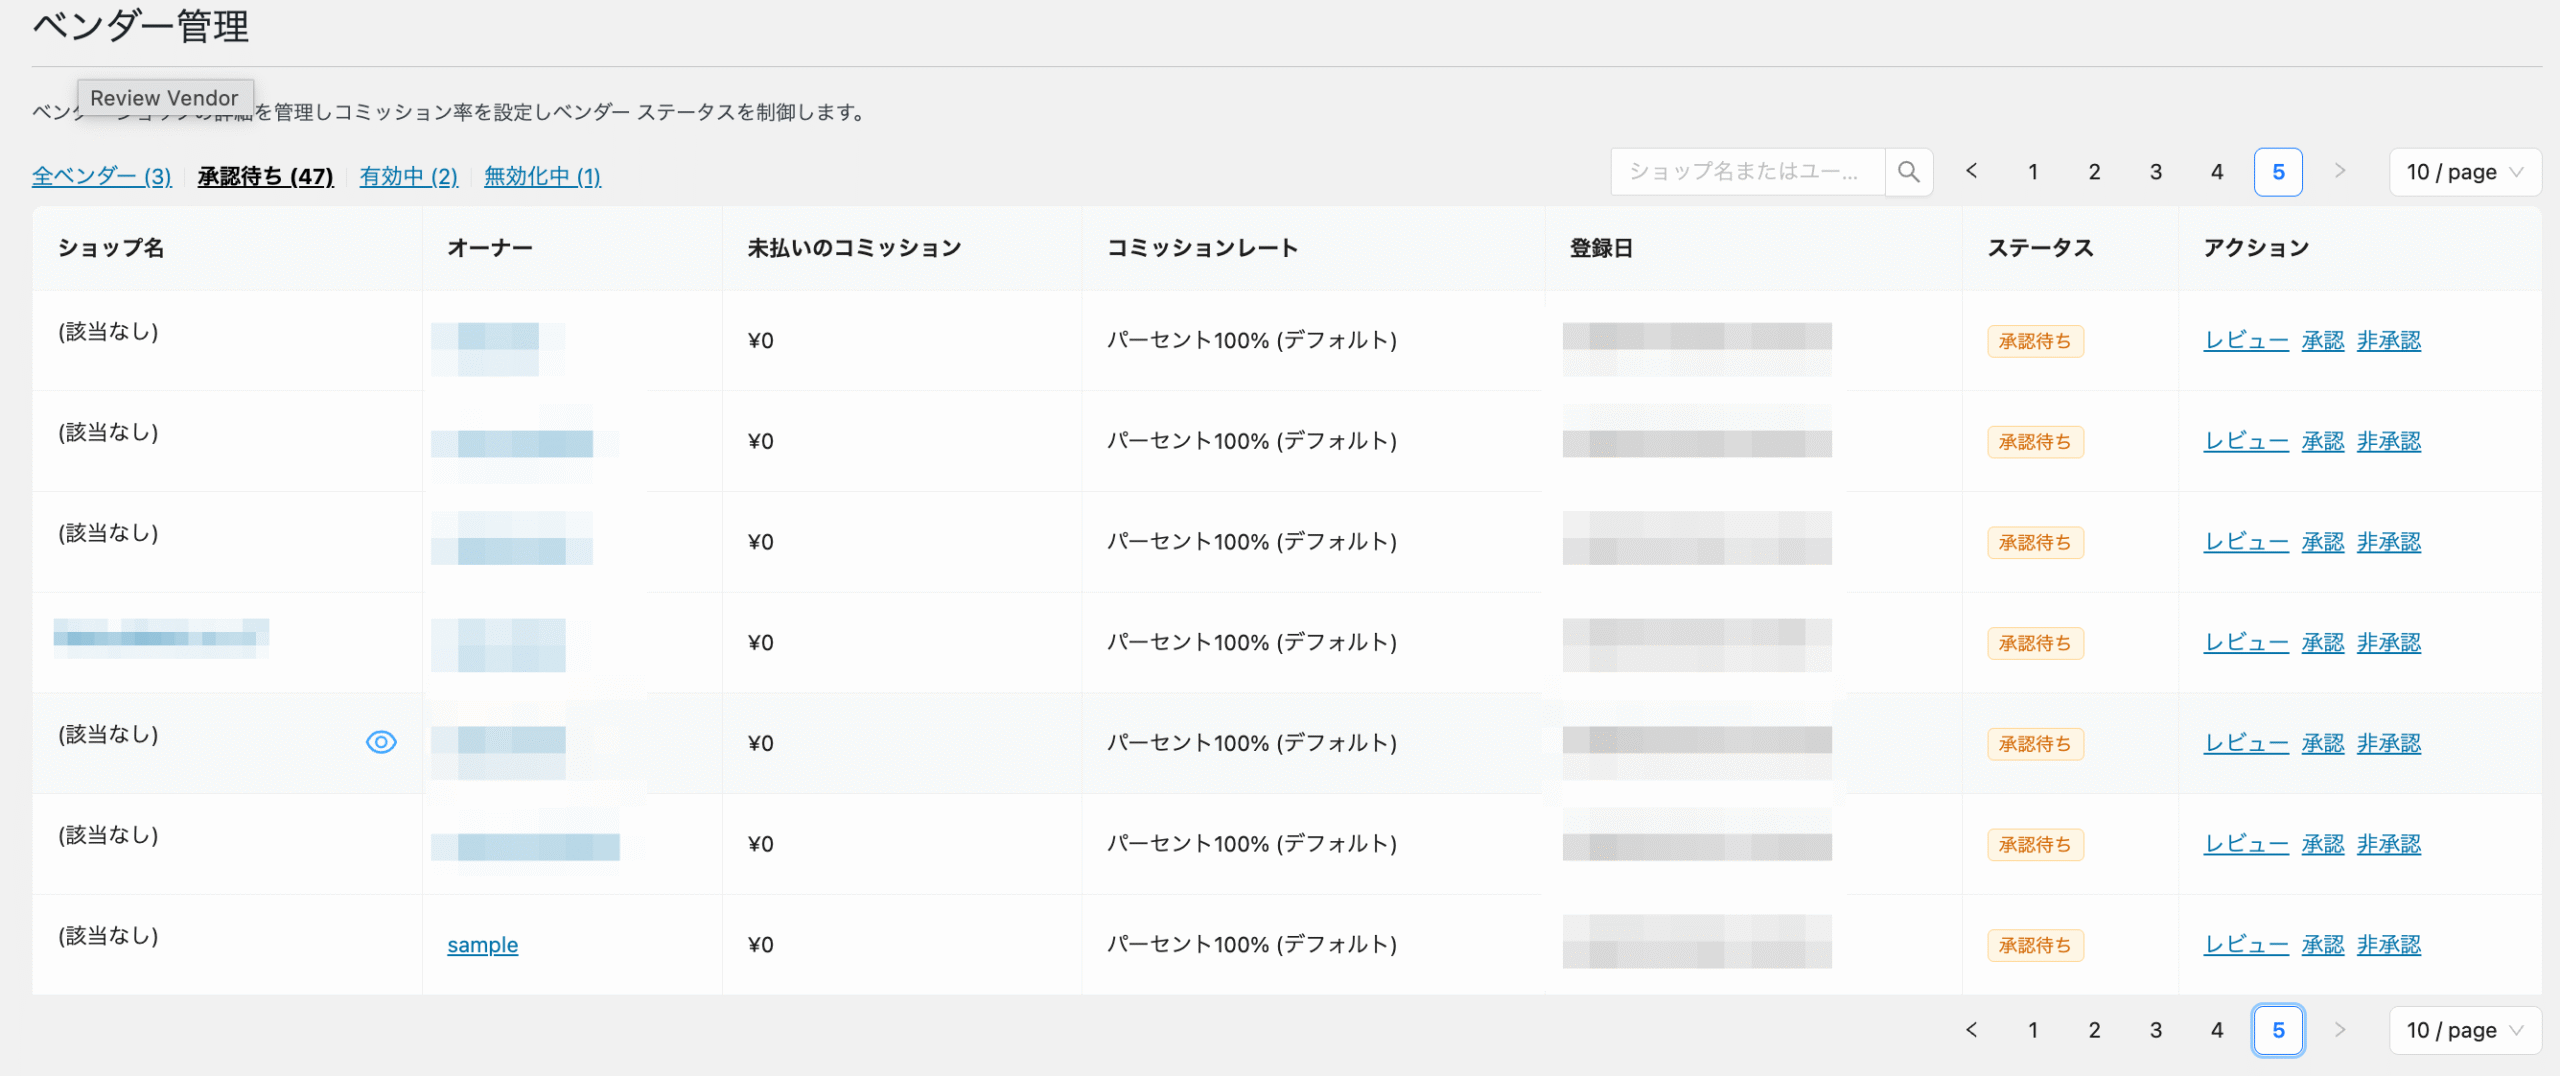Screen dimensions: 2560x1076
Task: Go to previous page using bottom left arrow
Action: 1971,1030
